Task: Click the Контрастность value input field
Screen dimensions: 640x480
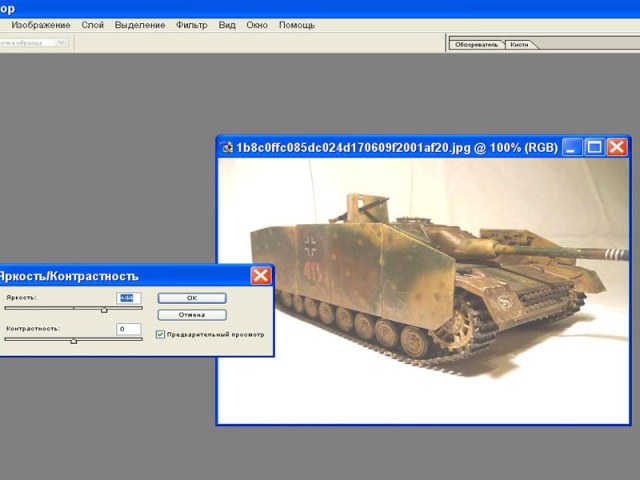Action: point(129,329)
